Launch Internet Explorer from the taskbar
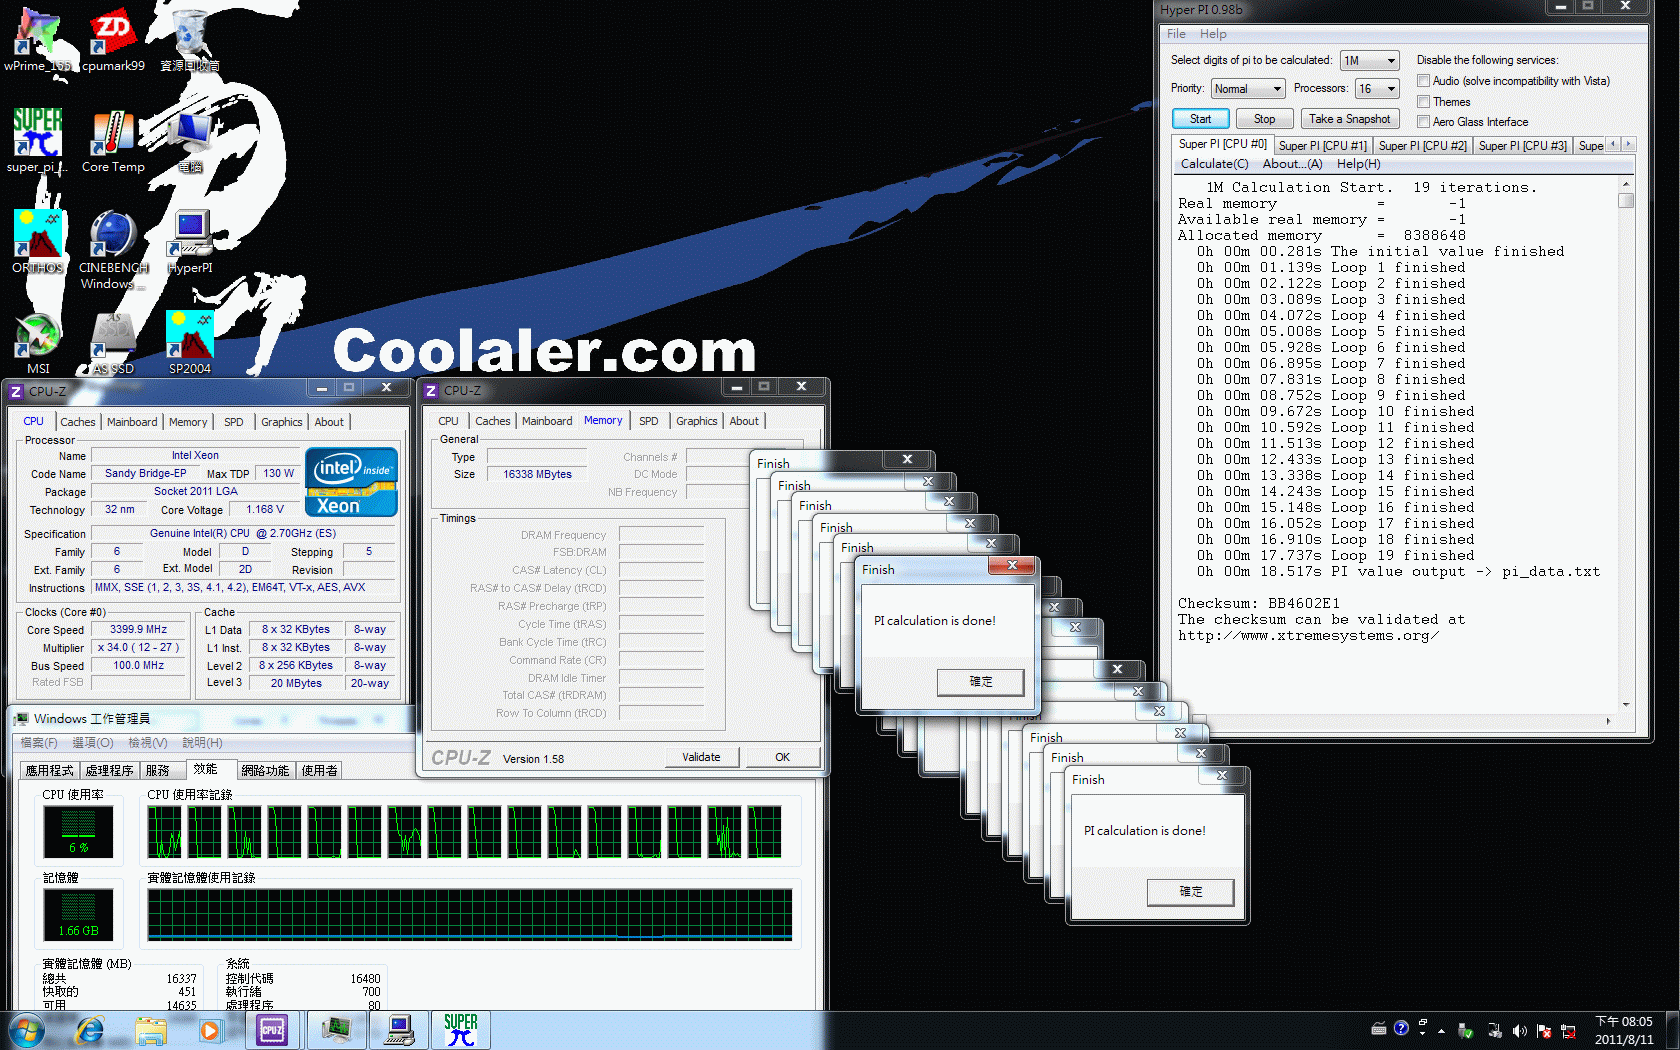The height and width of the screenshot is (1050, 1680). click(x=90, y=1030)
